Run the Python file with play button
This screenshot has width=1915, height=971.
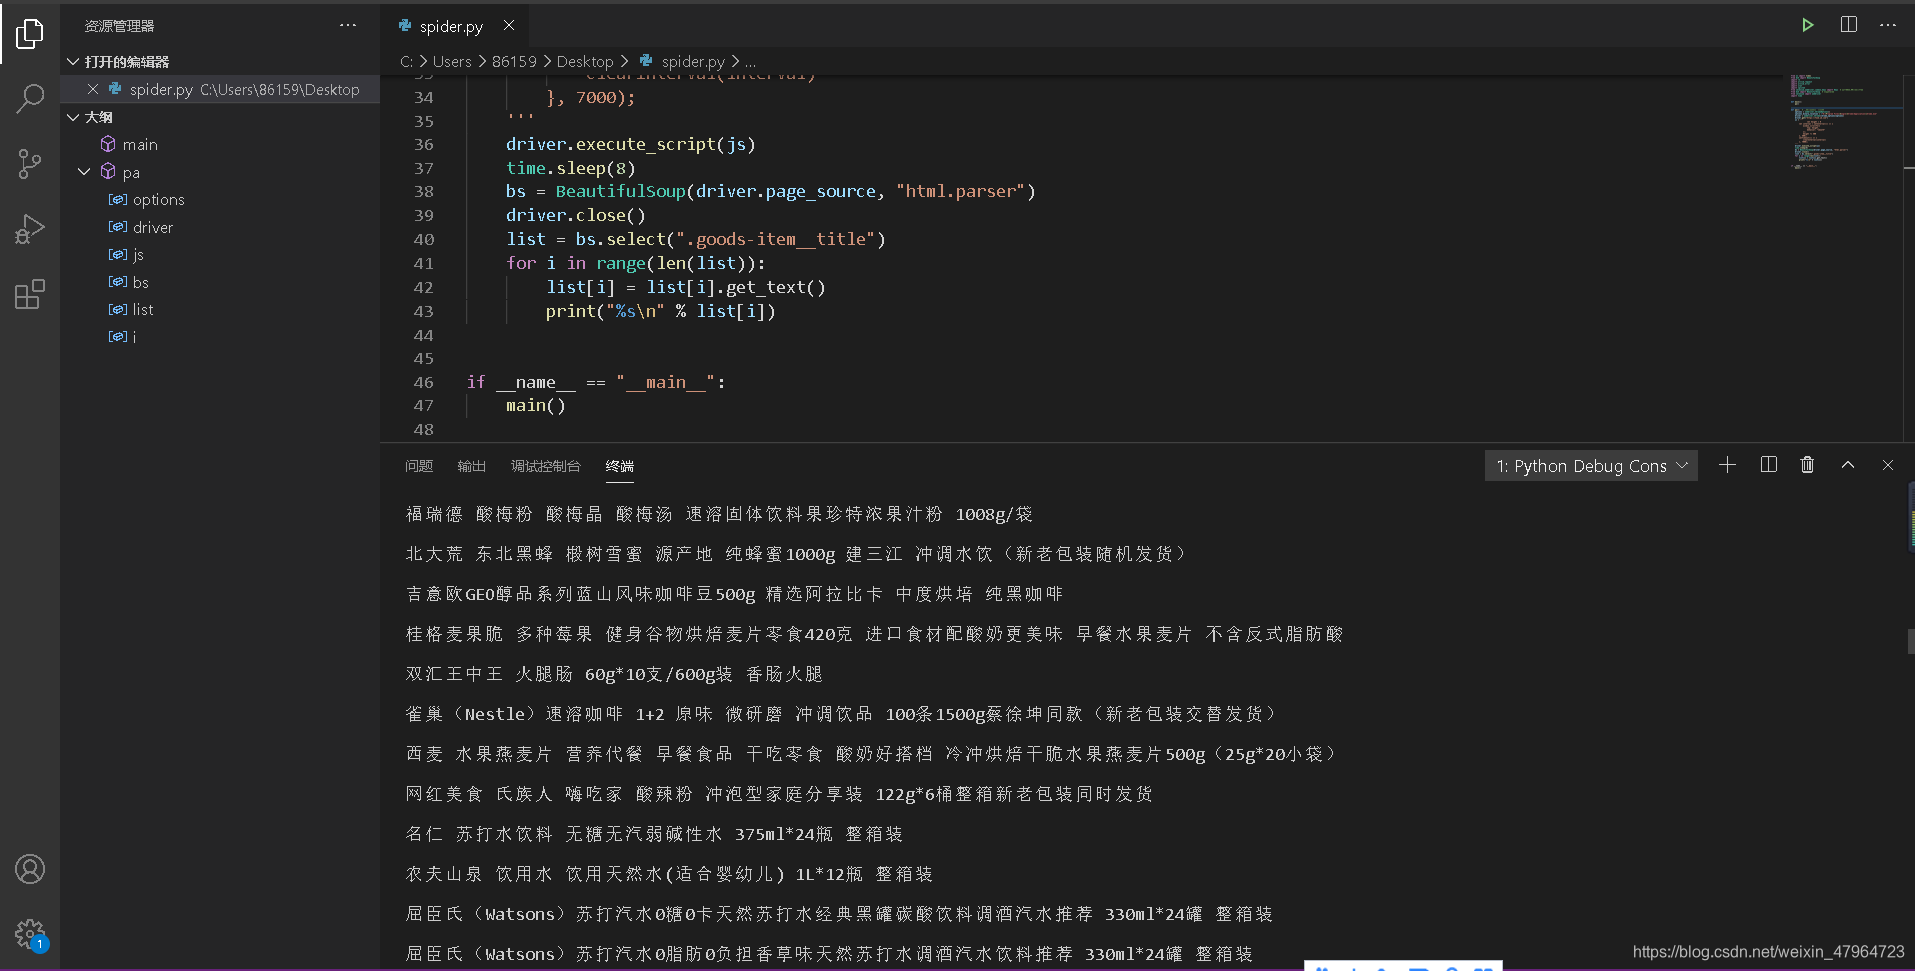tap(1807, 25)
